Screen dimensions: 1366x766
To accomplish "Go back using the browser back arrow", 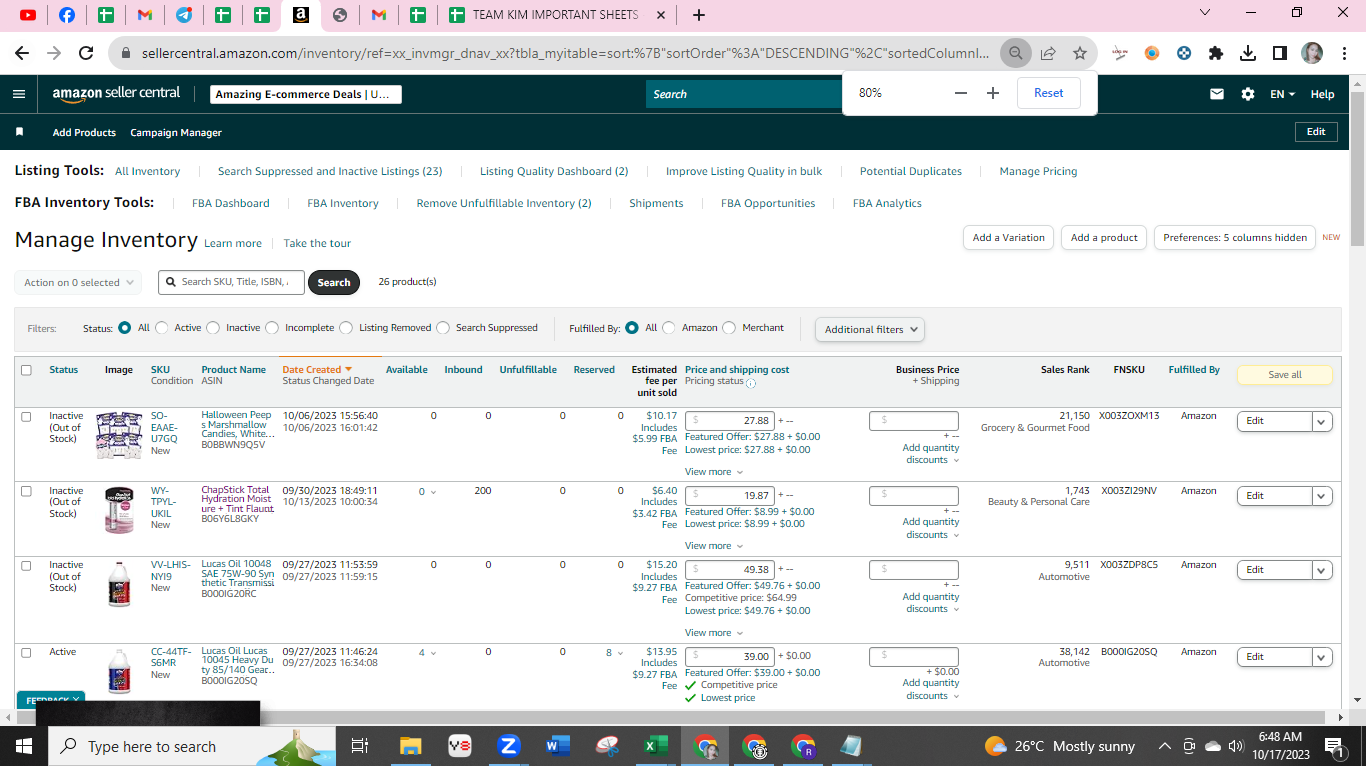I will click(x=22, y=53).
